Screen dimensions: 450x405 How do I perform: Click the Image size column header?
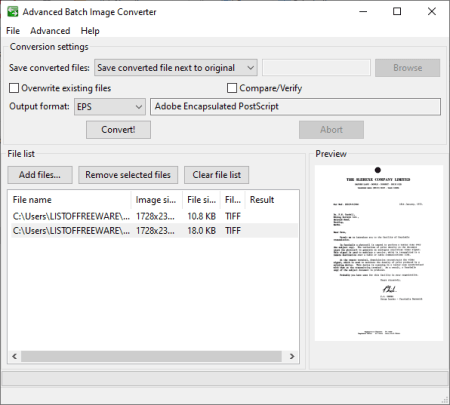tap(157, 200)
